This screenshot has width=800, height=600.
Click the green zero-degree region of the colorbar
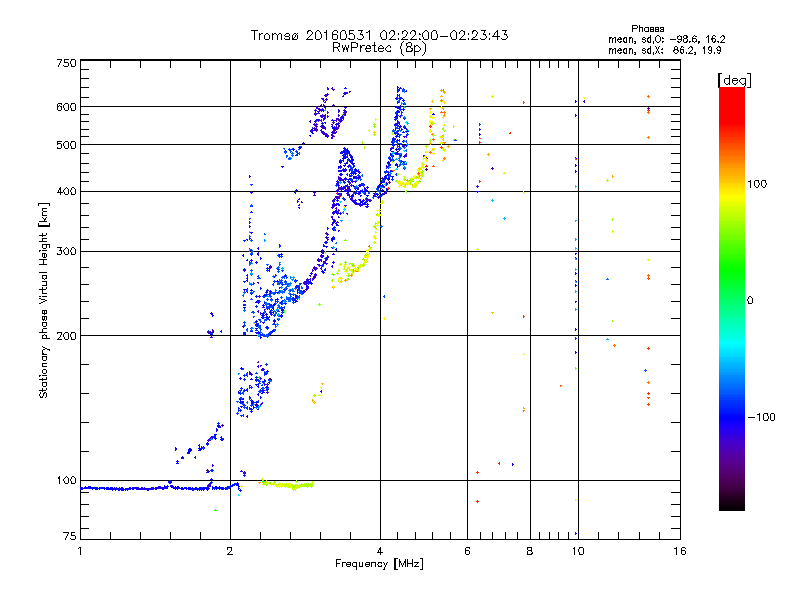click(732, 299)
